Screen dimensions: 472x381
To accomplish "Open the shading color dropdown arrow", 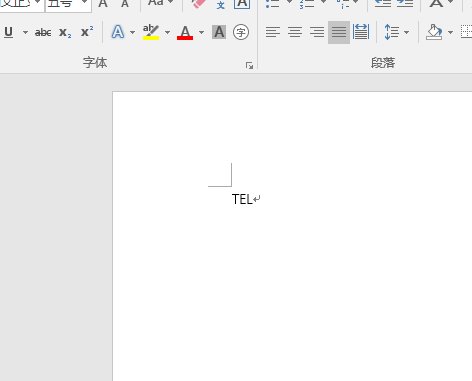I will click(x=450, y=32).
